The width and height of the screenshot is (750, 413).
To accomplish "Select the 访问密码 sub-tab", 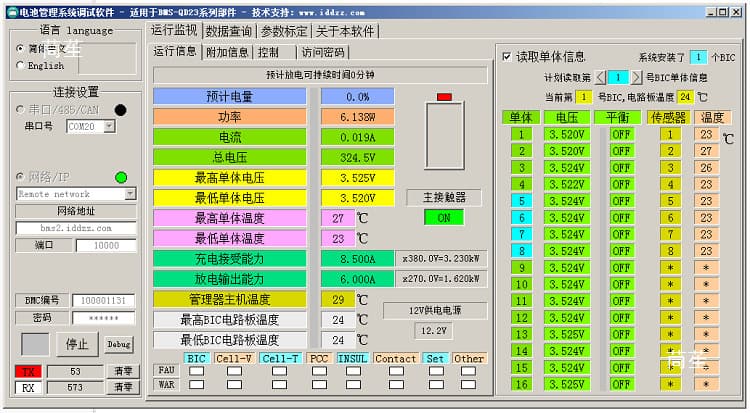I will (x=323, y=52).
